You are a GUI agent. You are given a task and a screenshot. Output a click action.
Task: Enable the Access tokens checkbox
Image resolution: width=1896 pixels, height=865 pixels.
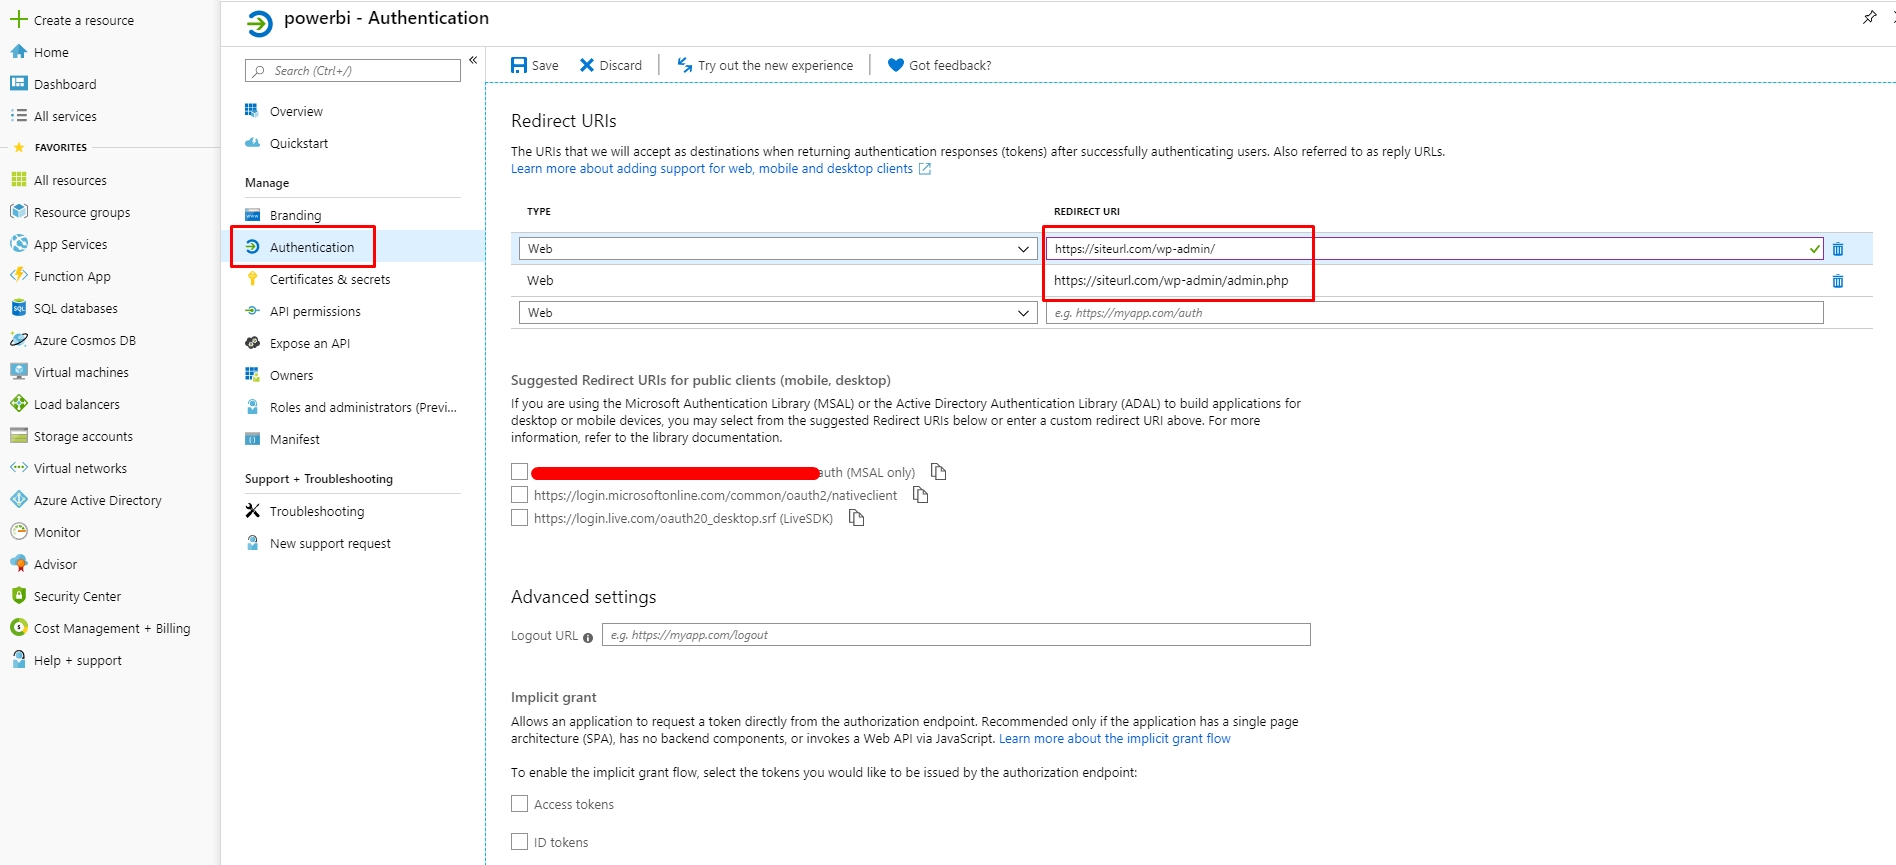[x=519, y=803]
